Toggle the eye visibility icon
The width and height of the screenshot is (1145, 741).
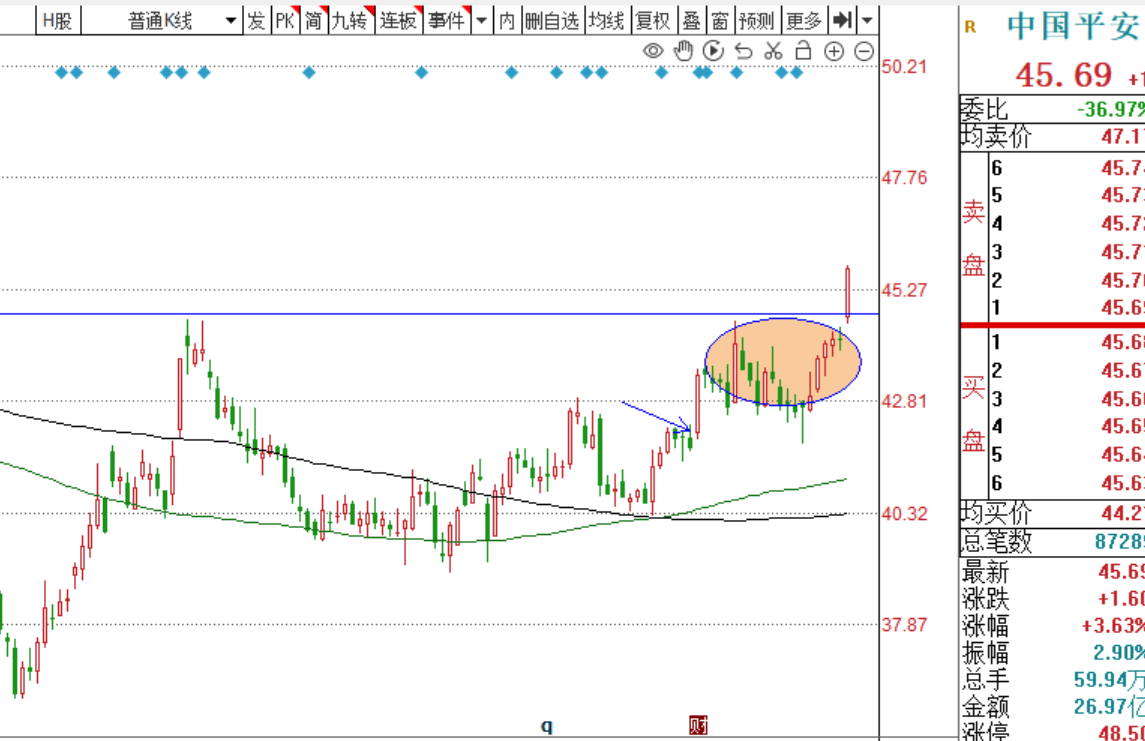tap(653, 50)
